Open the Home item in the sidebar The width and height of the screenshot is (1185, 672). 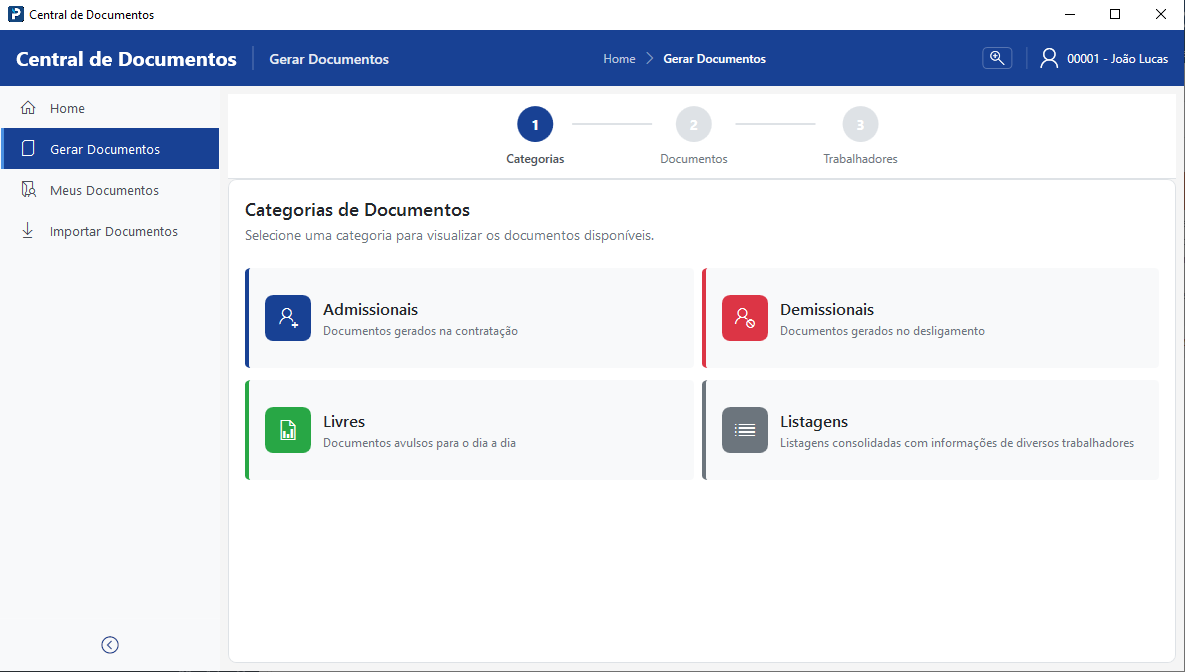point(110,108)
